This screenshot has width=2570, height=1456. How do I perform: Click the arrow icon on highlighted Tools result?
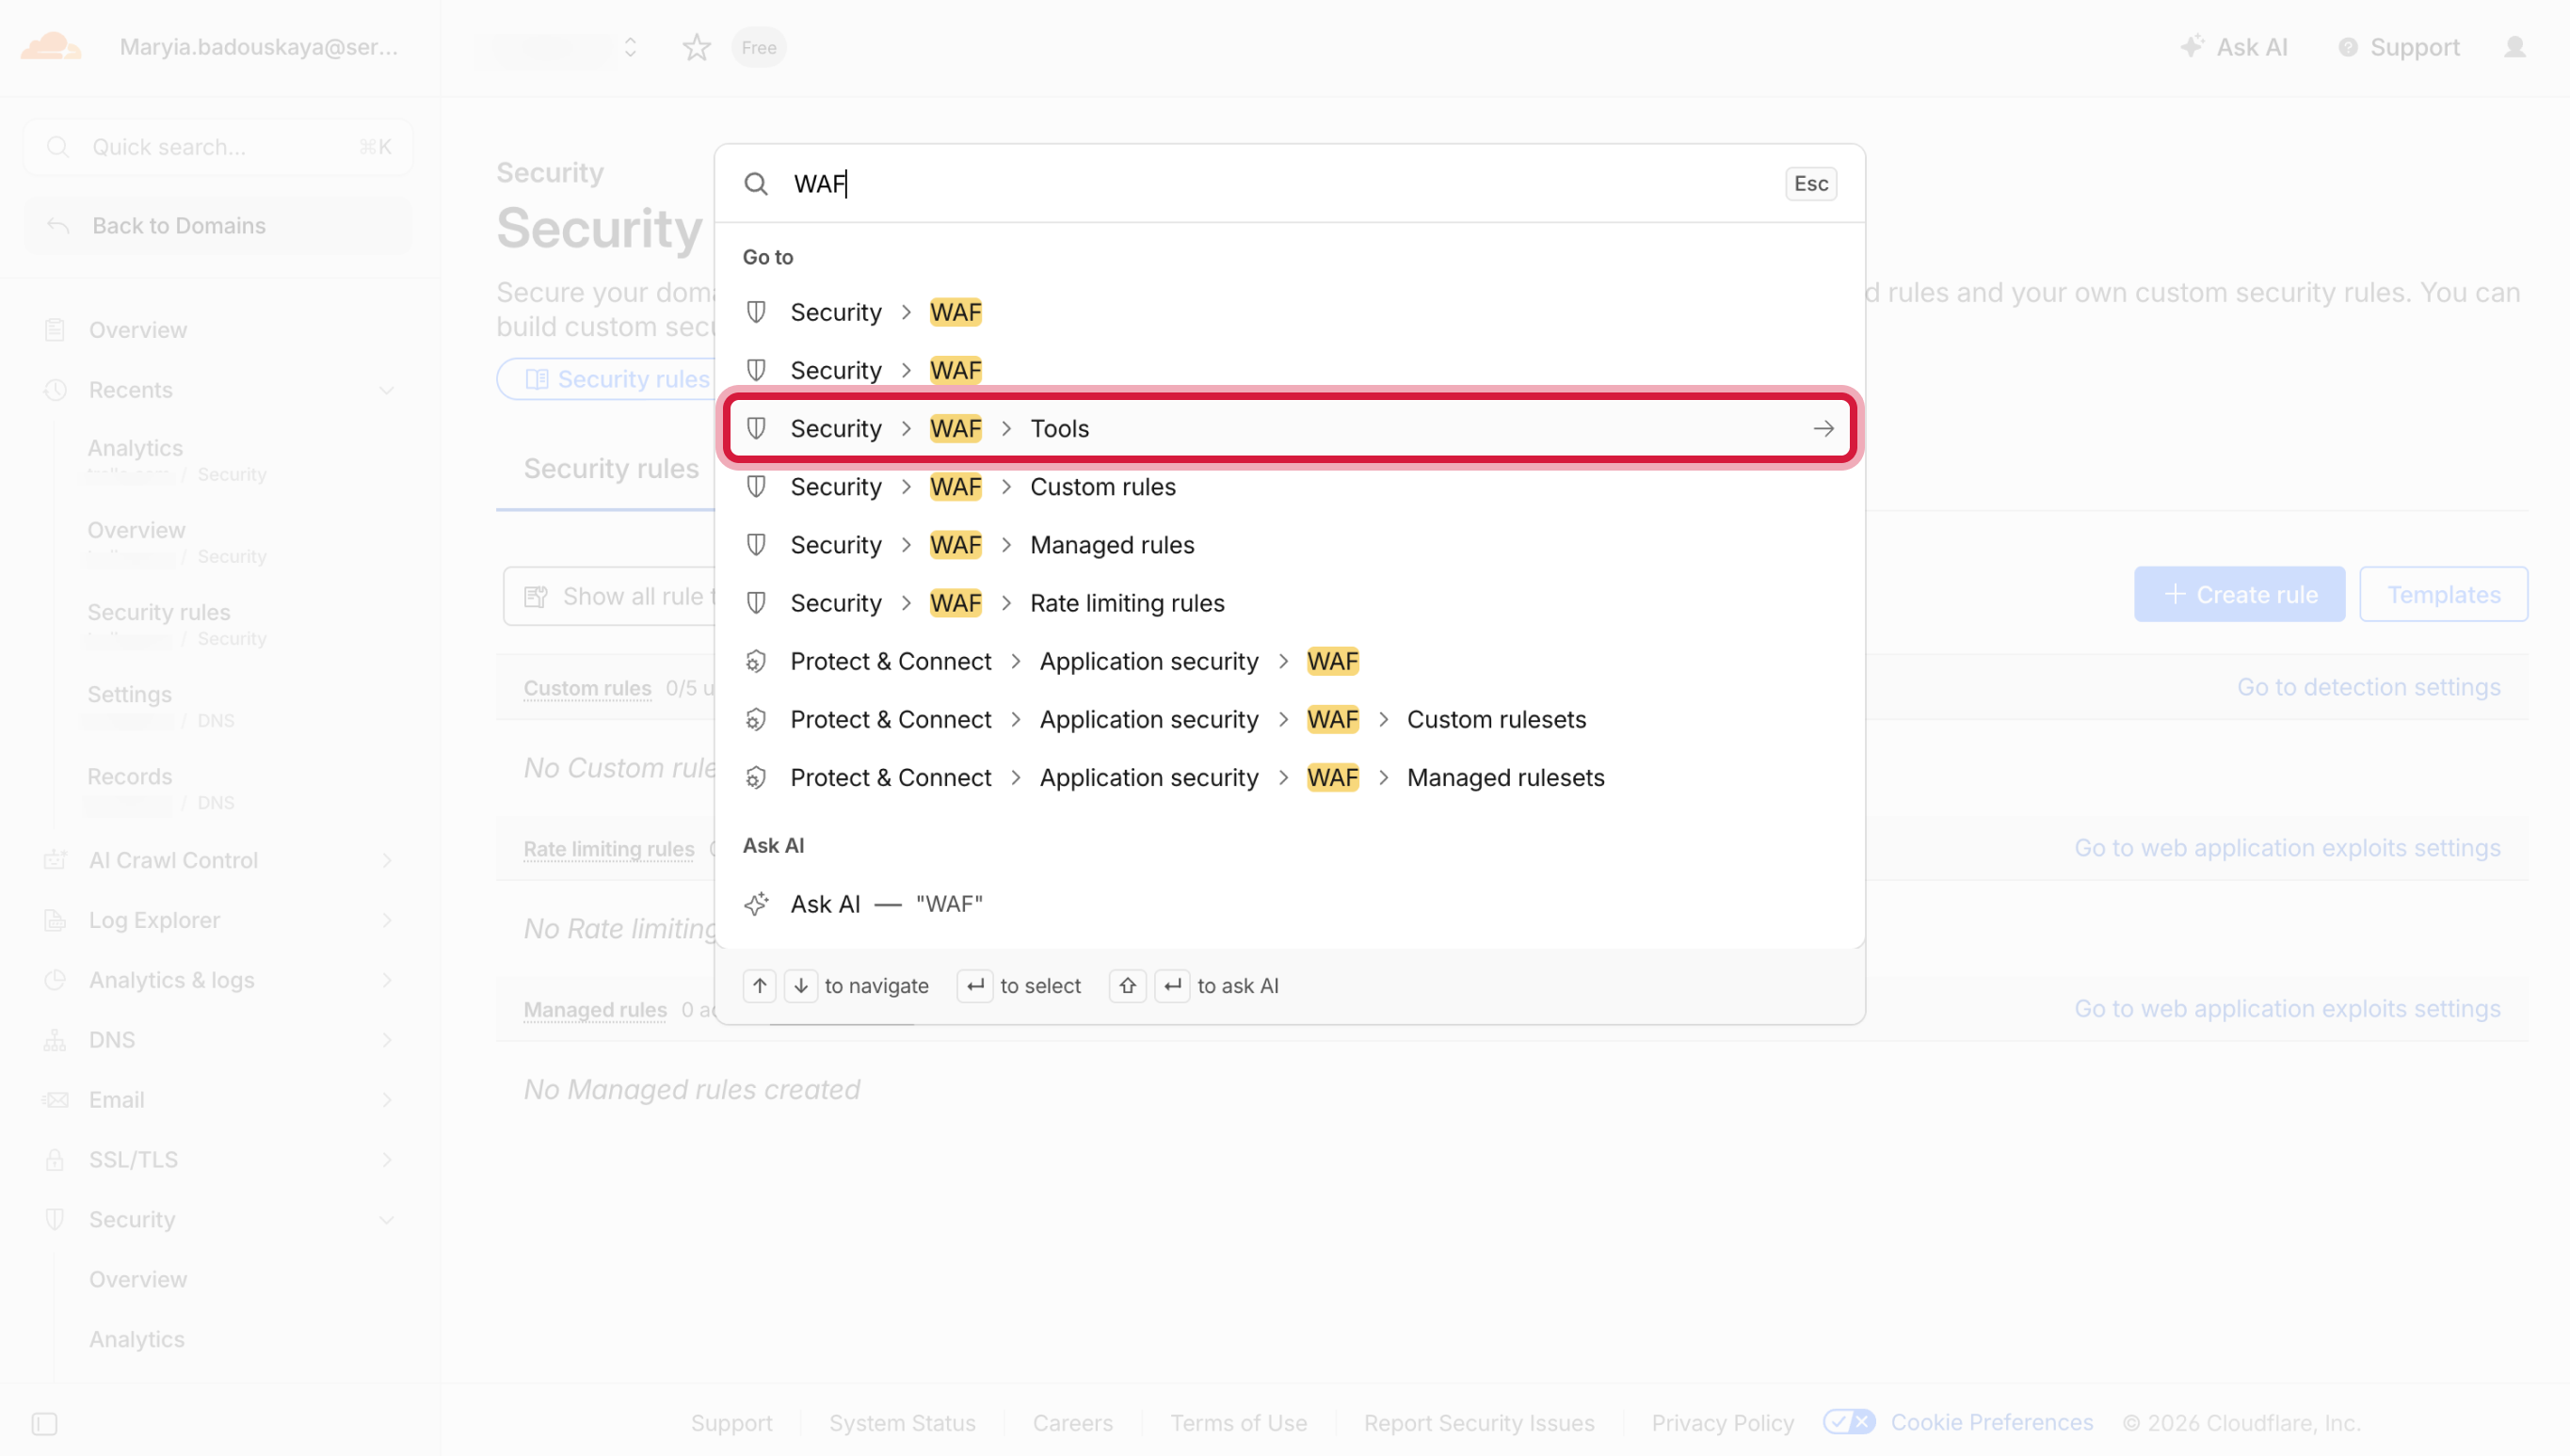[1823, 429]
